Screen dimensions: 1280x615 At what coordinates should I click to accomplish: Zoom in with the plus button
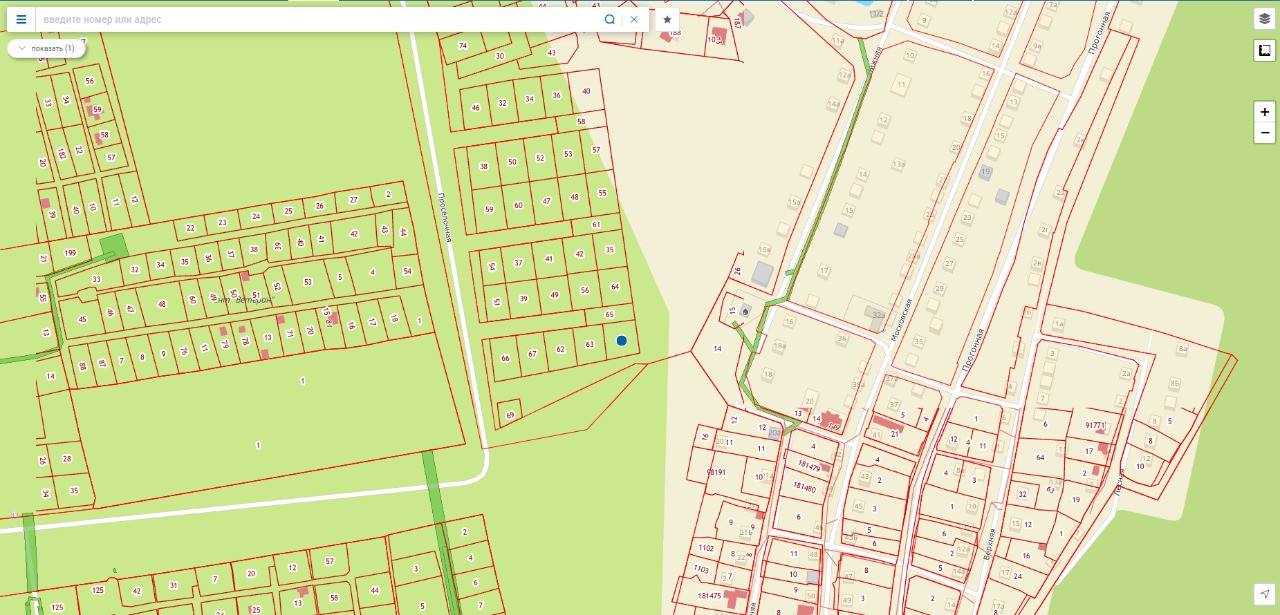pyautogui.click(x=1264, y=111)
